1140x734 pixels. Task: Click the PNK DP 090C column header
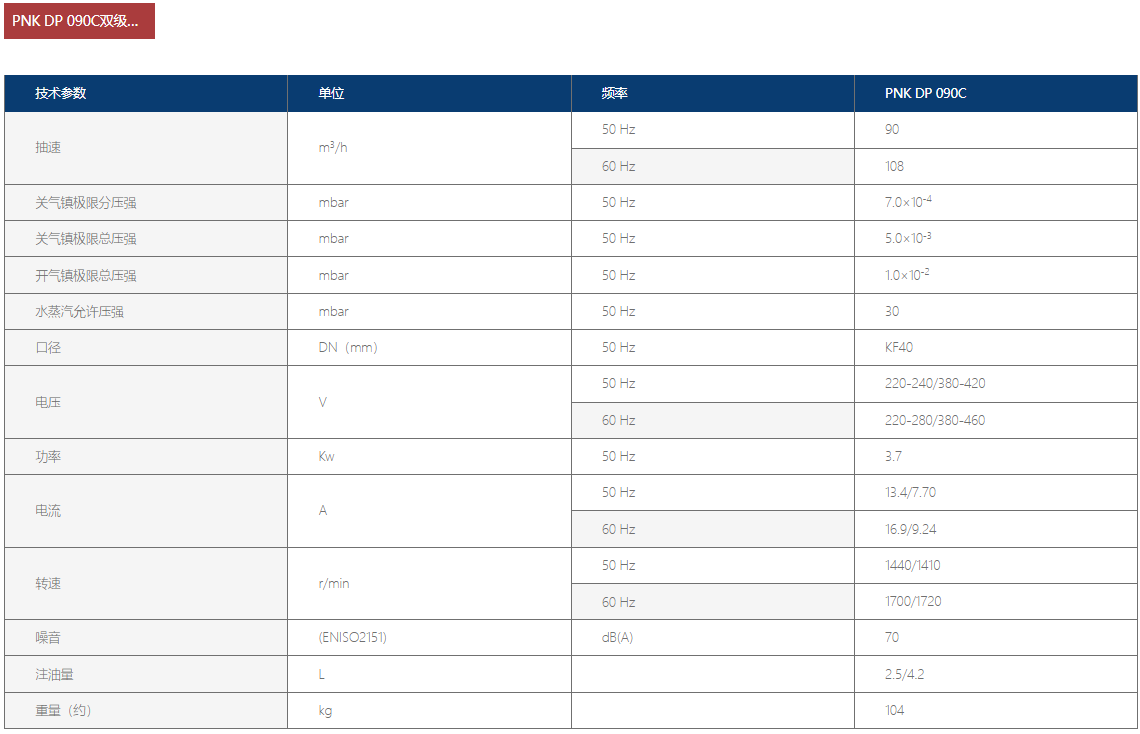[925, 93]
